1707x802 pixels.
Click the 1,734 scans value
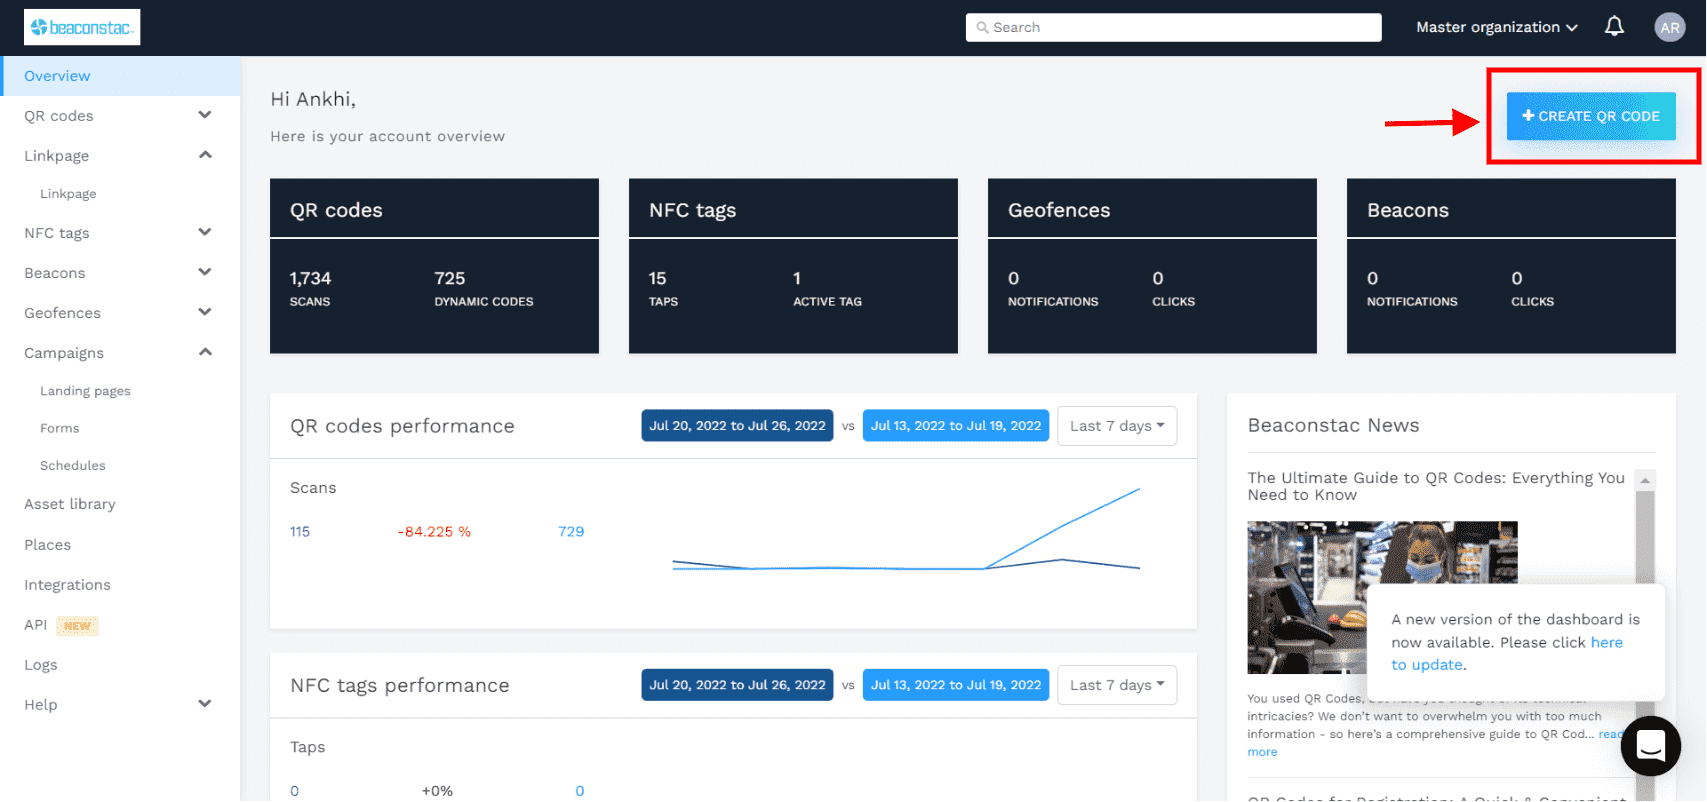tap(310, 279)
